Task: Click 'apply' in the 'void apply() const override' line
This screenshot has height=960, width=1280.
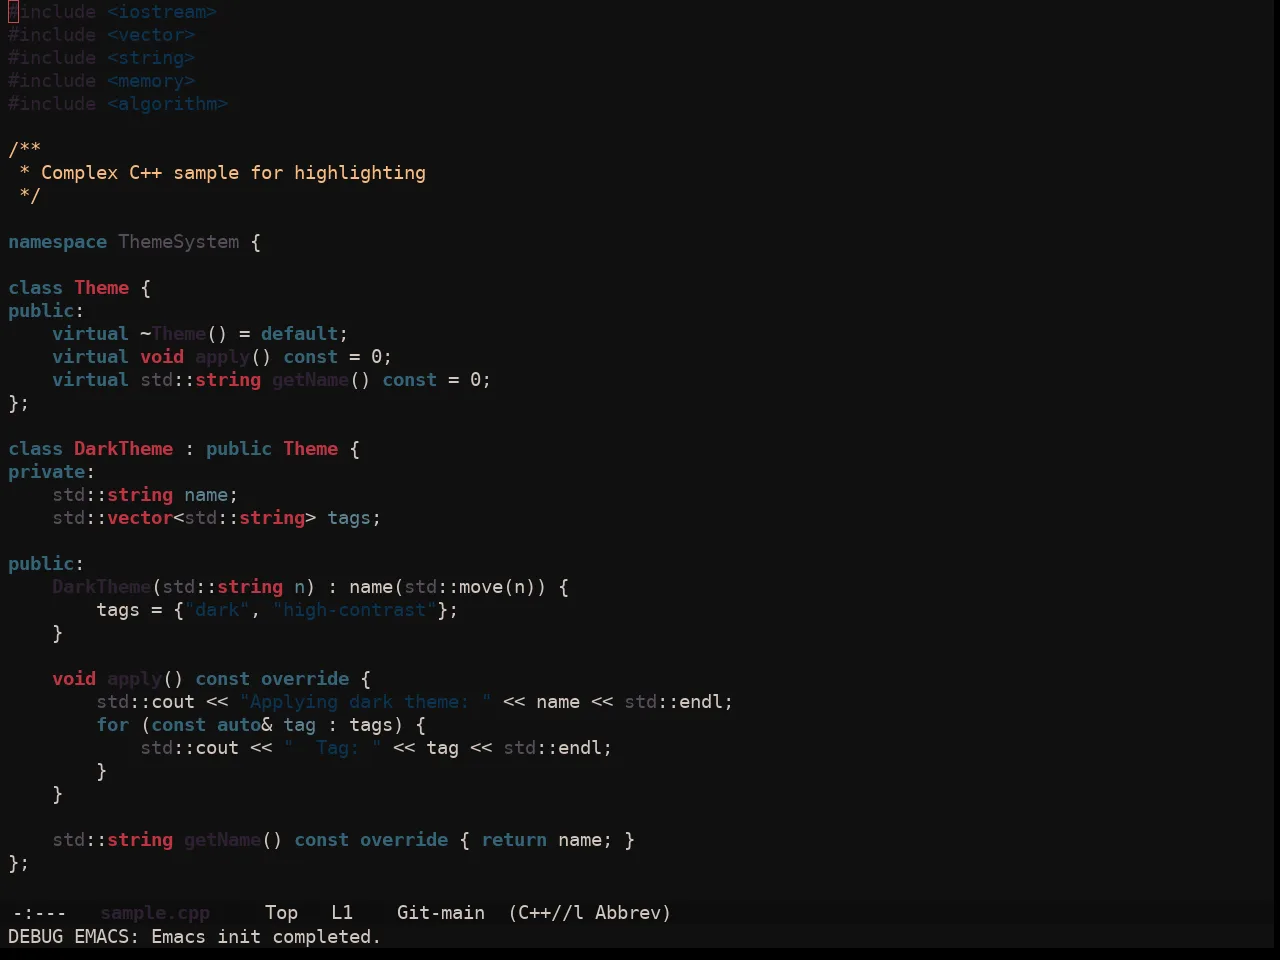Action: 134,679
